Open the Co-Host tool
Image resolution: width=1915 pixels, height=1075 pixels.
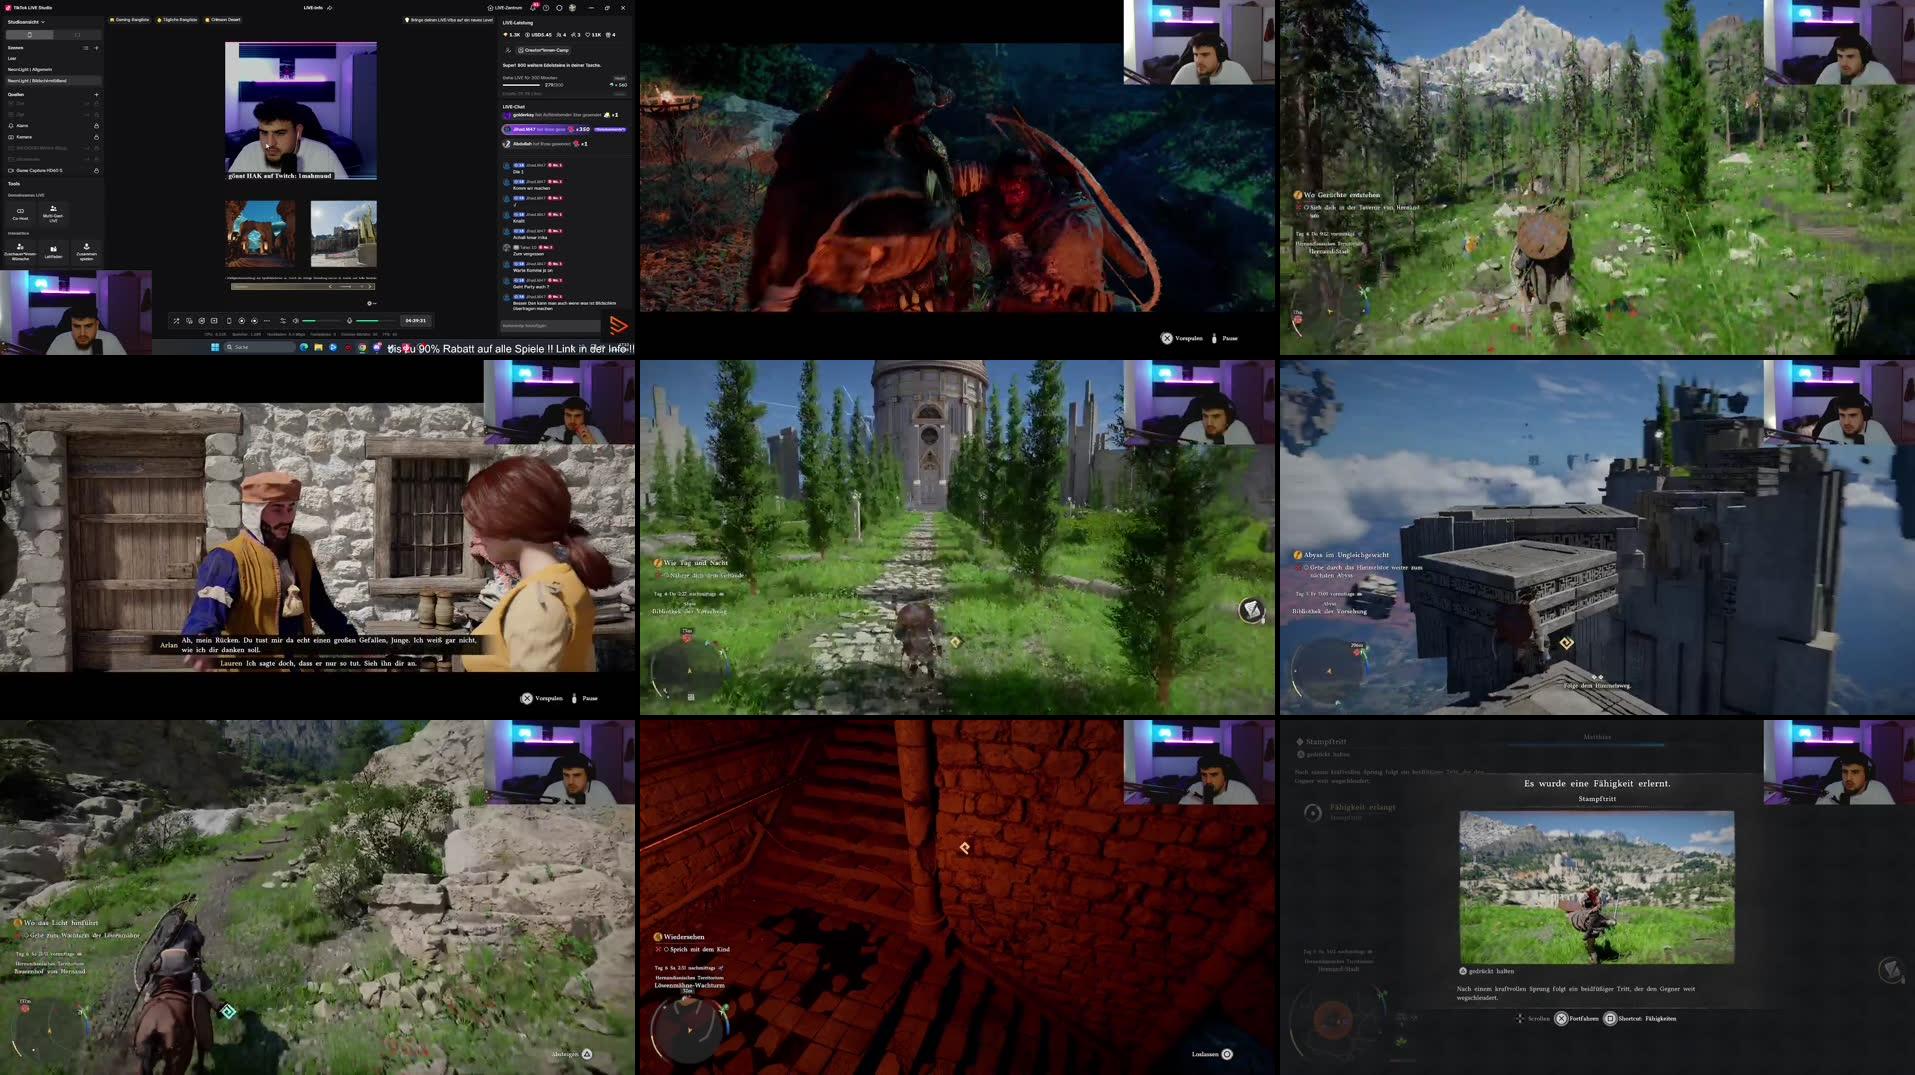pos(20,213)
